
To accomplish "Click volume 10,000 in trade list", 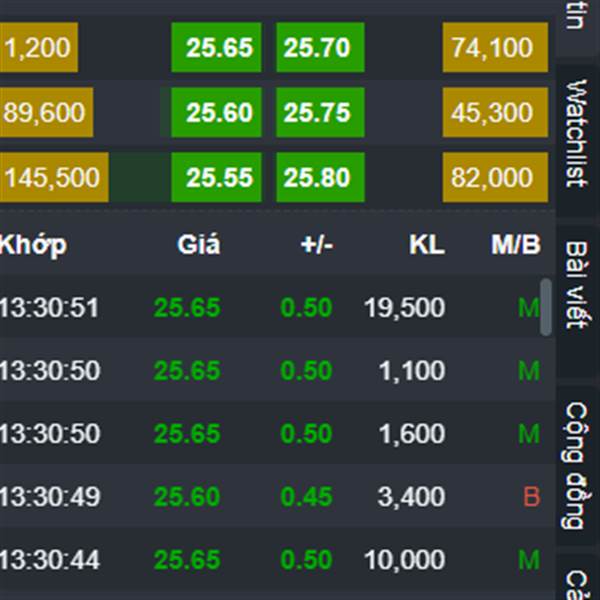I will [404, 561].
